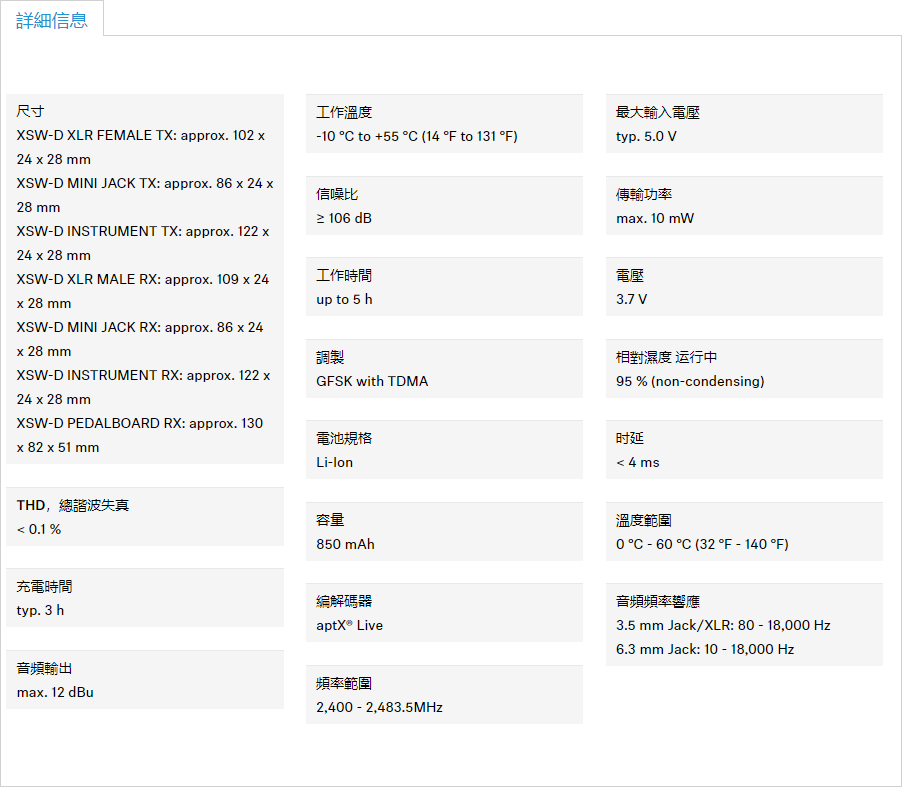This screenshot has width=905, height=790.
Task: Click the XSW-D XLR MALE RX dimensions line
Action: pyautogui.click(x=143, y=291)
